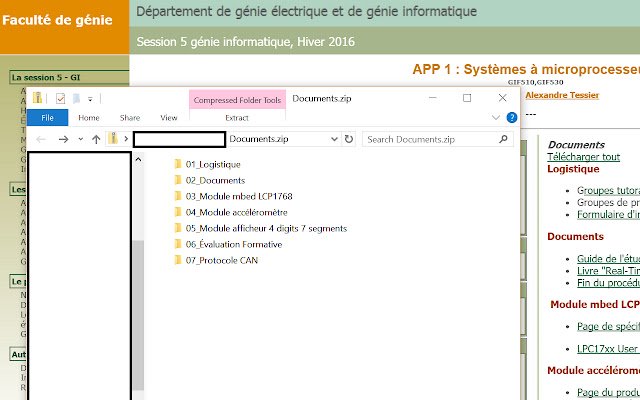
Task: Open the File menu tab
Action: 47,118
